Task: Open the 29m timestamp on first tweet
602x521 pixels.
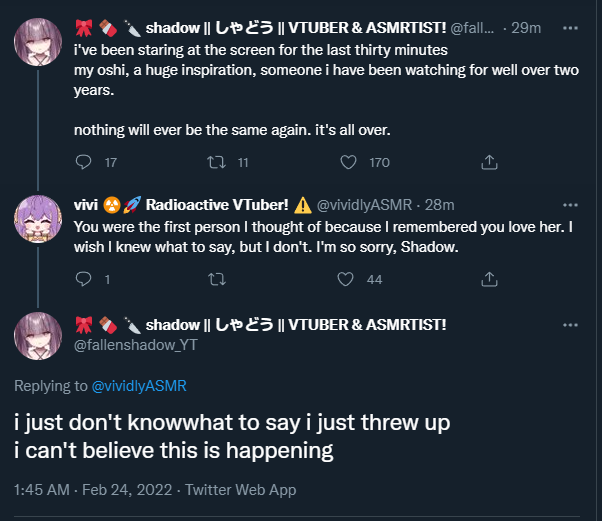Action: point(526,28)
